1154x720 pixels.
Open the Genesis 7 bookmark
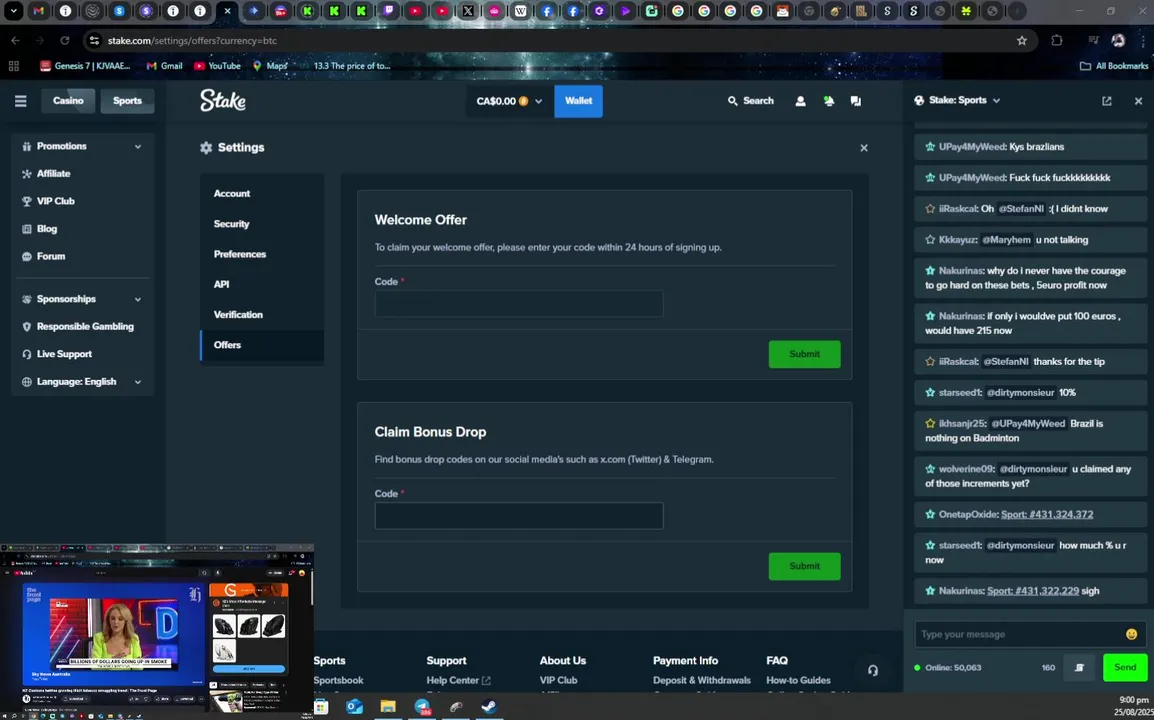click(x=85, y=66)
